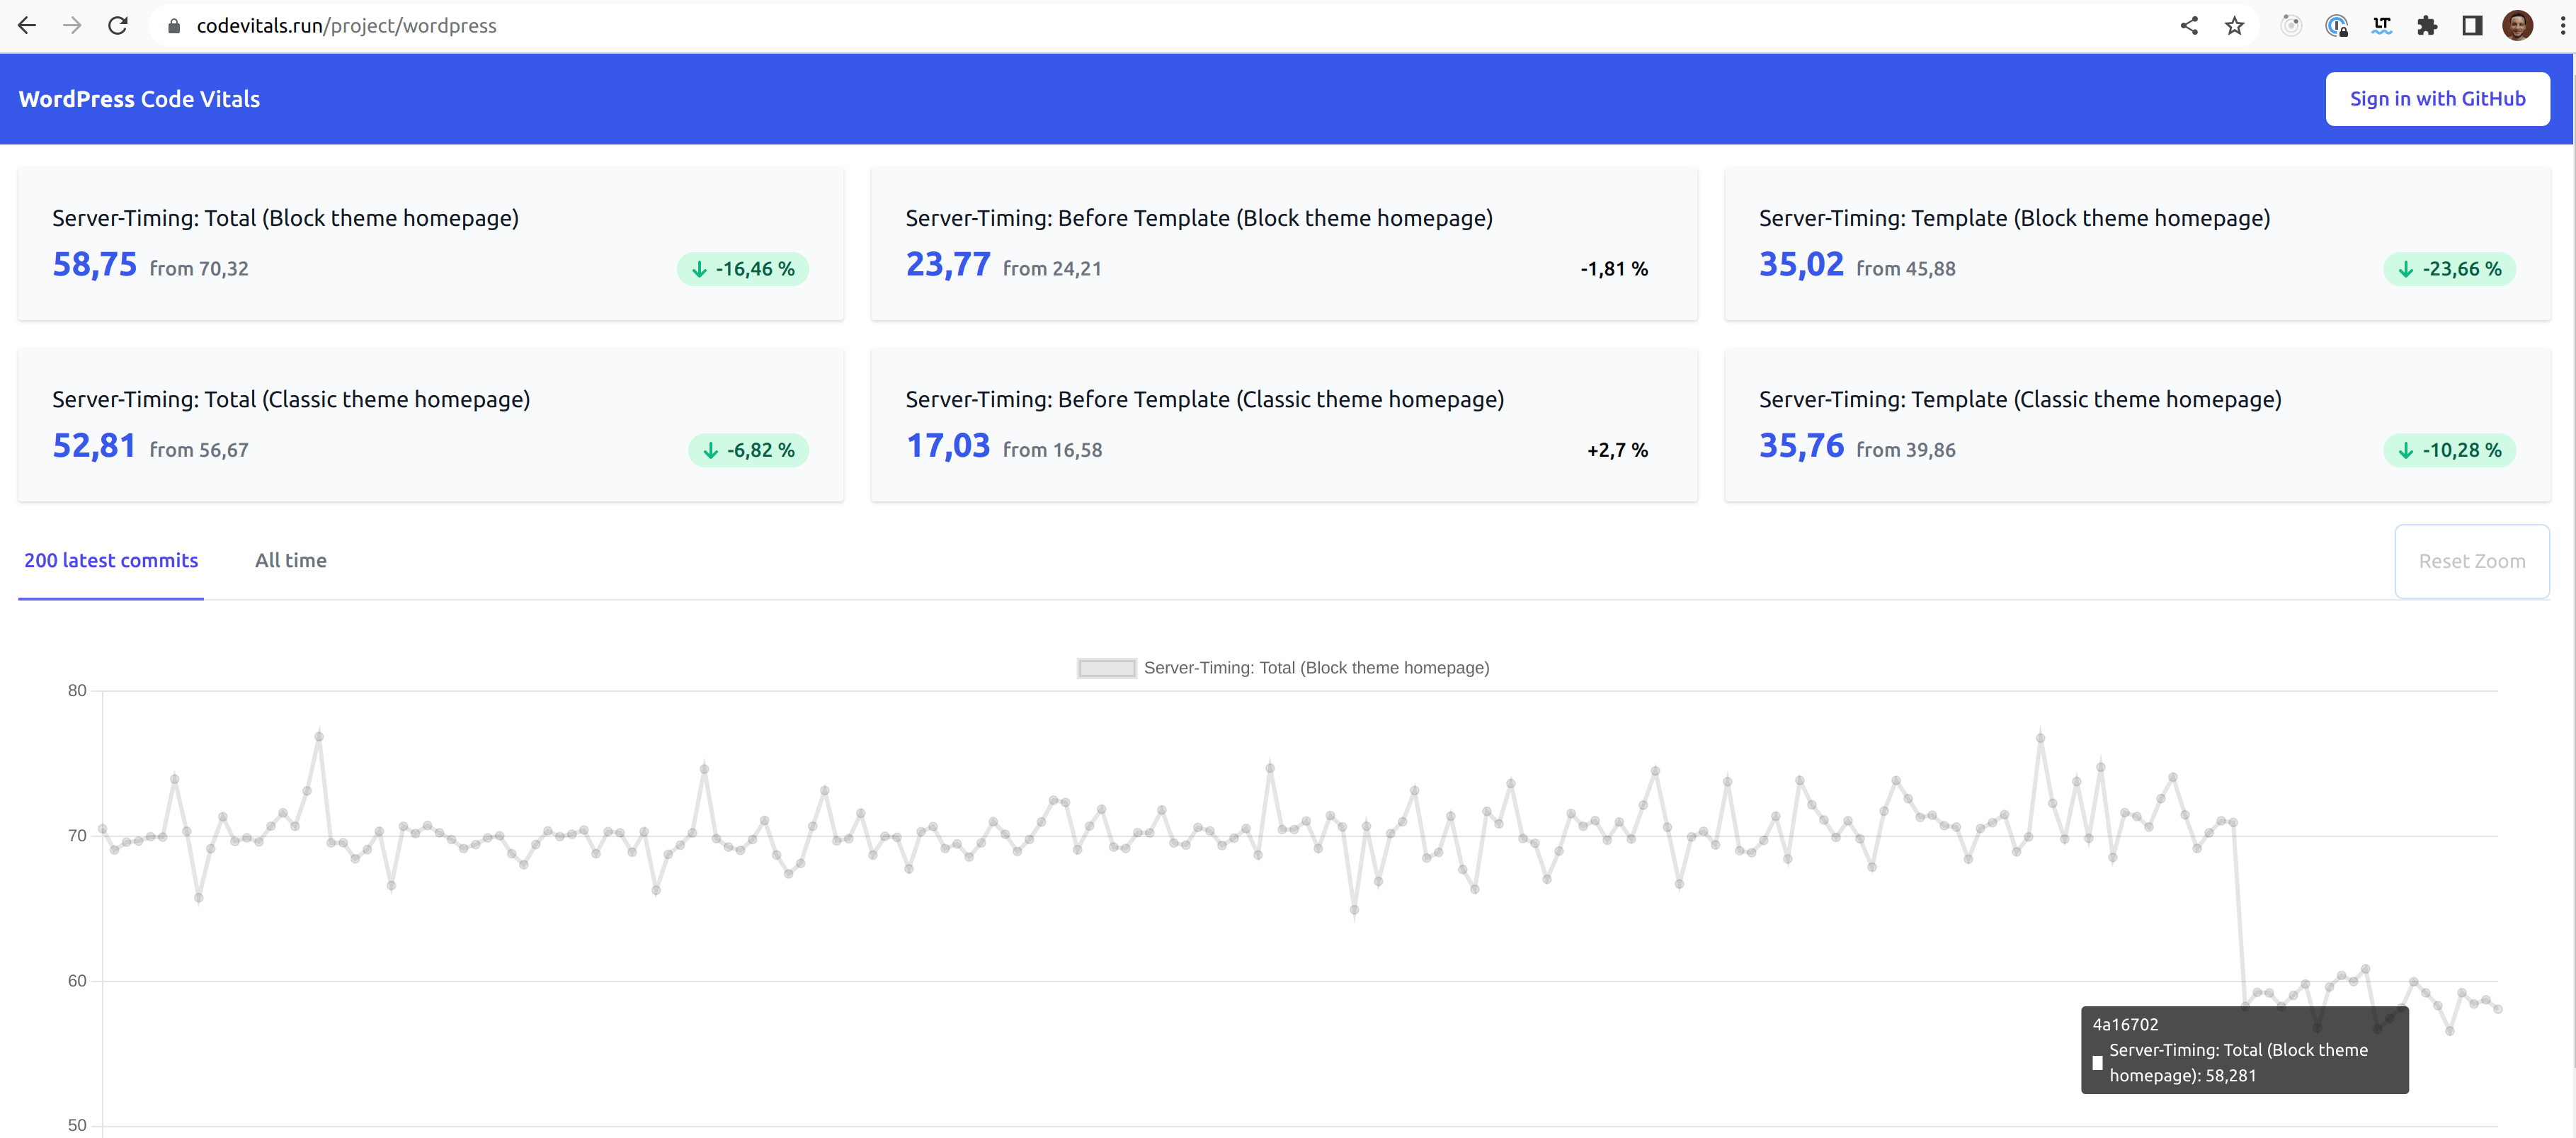Open the LanguageTool extension icon

point(2381,26)
